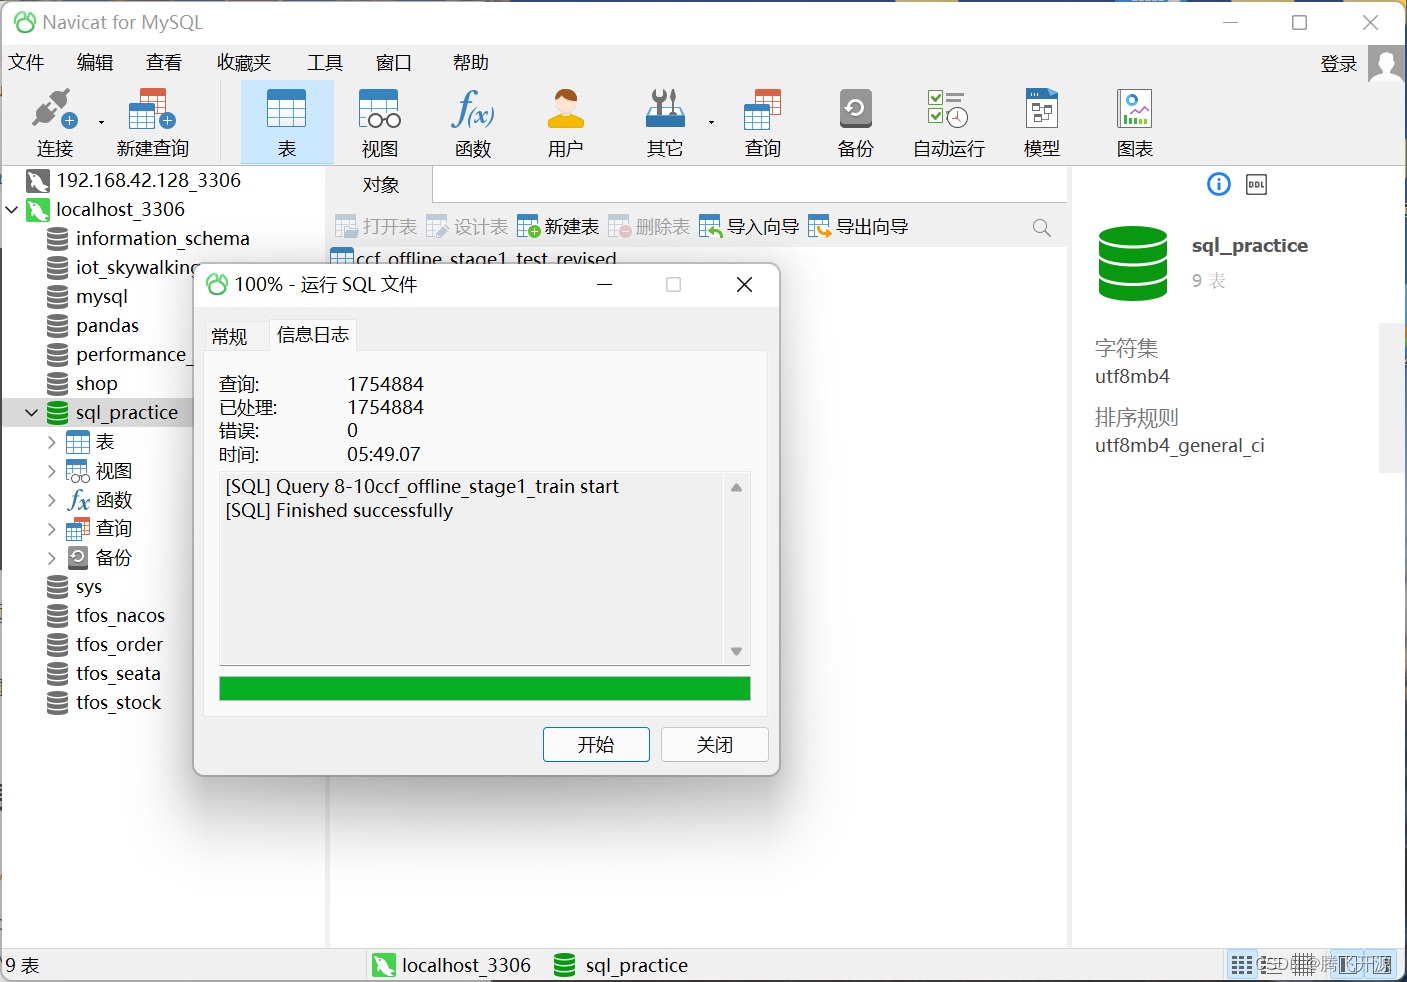Open the 工具 menu
This screenshot has height=982, width=1407.
pyautogui.click(x=325, y=63)
